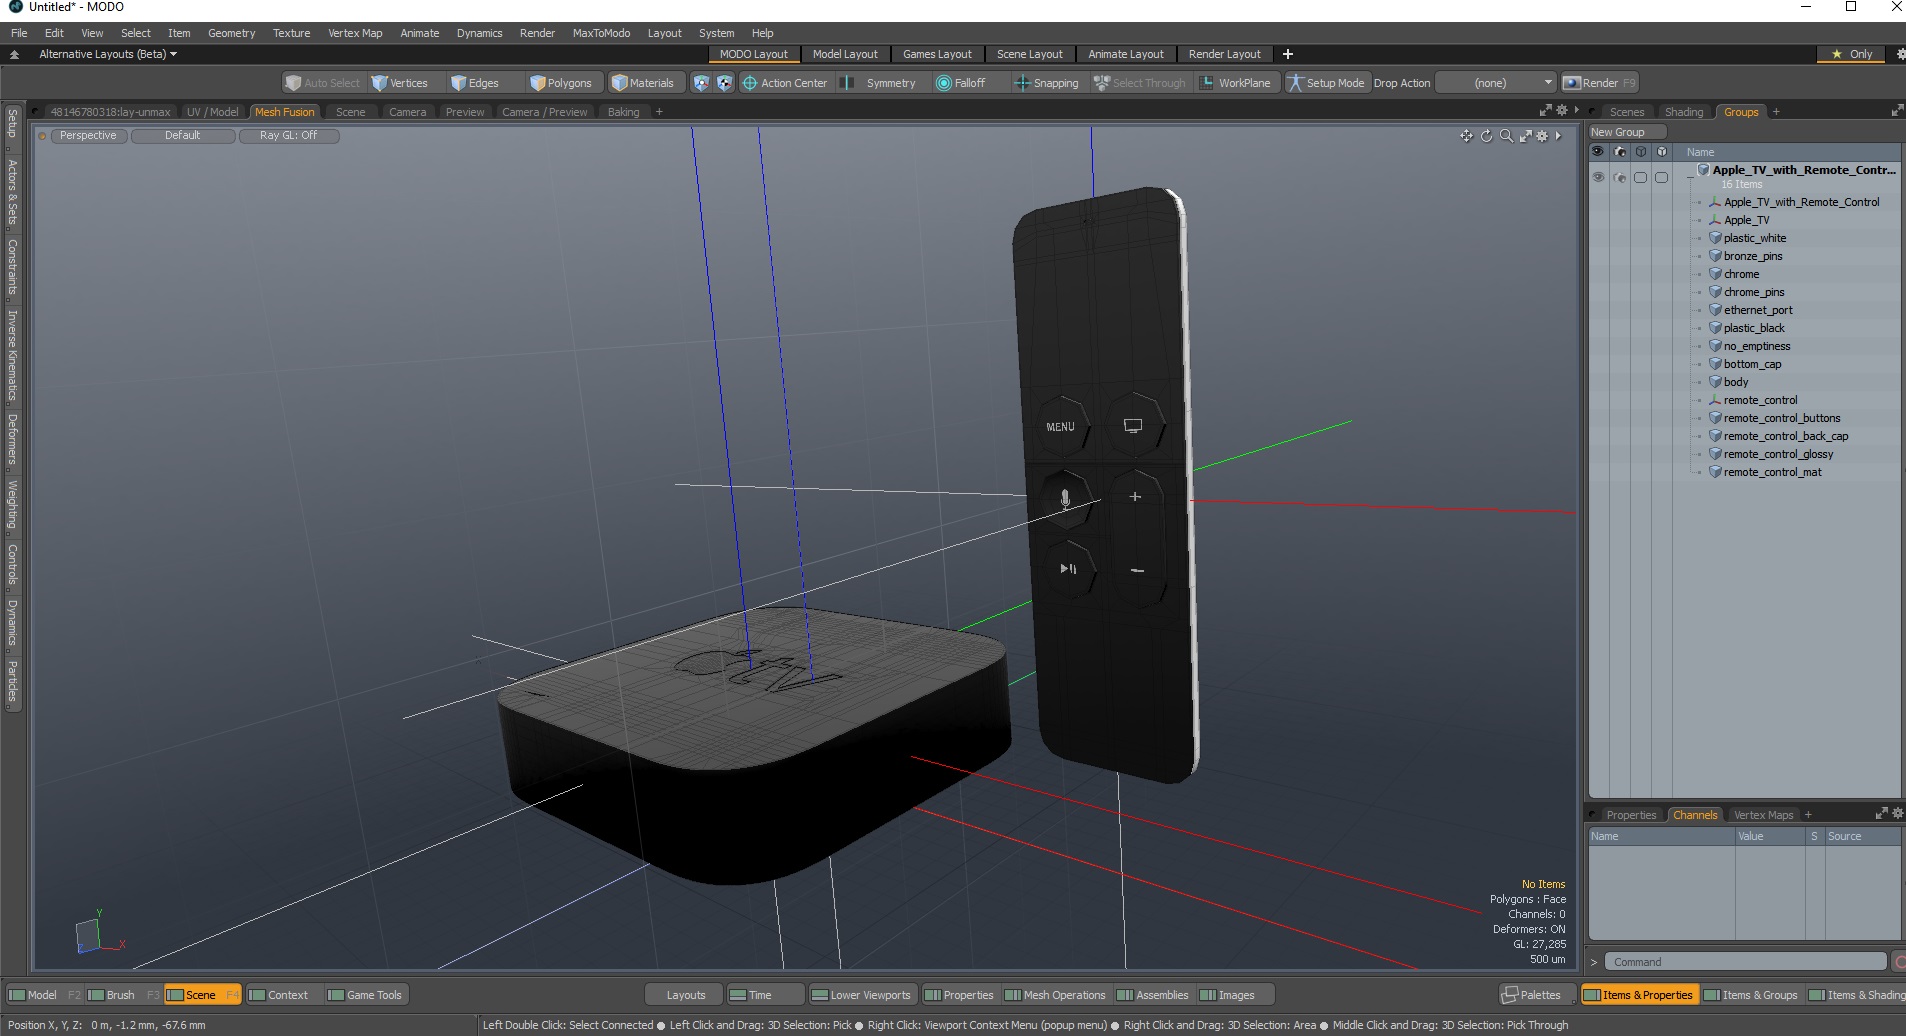Add new layout with plus icon
This screenshot has height=1036, width=1906.
(x=1288, y=54)
